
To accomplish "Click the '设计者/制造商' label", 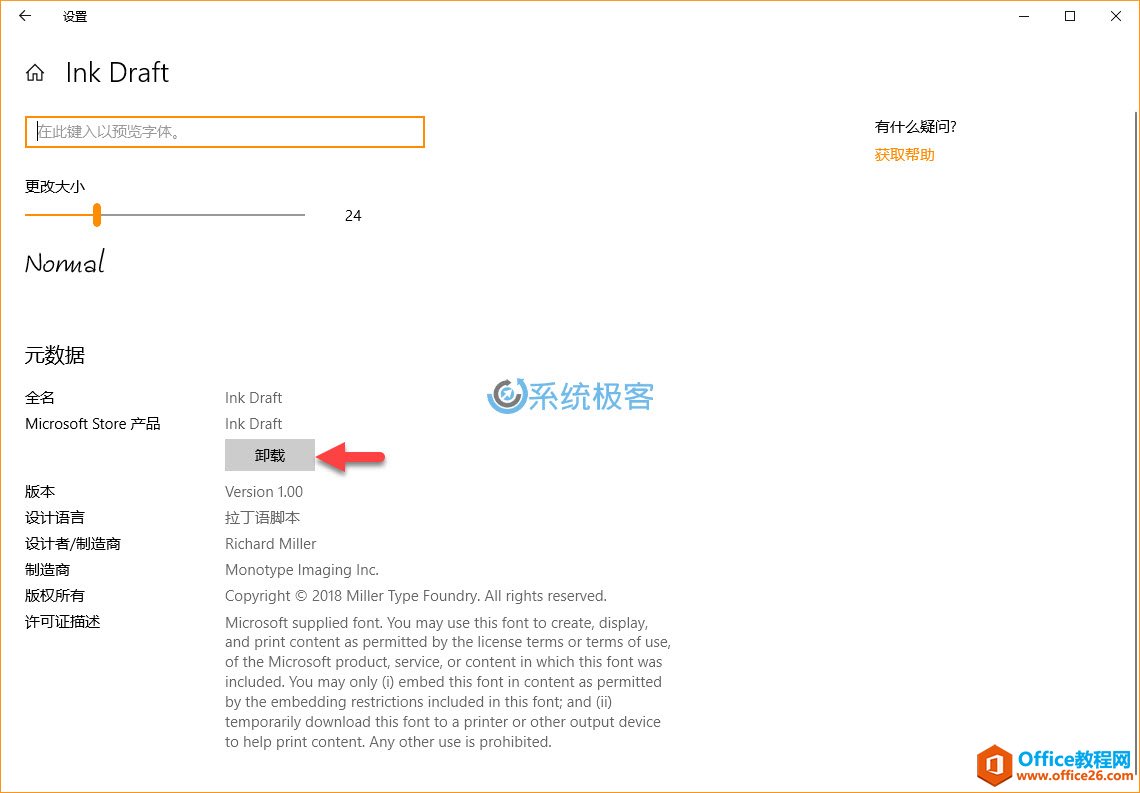I will (x=73, y=544).
